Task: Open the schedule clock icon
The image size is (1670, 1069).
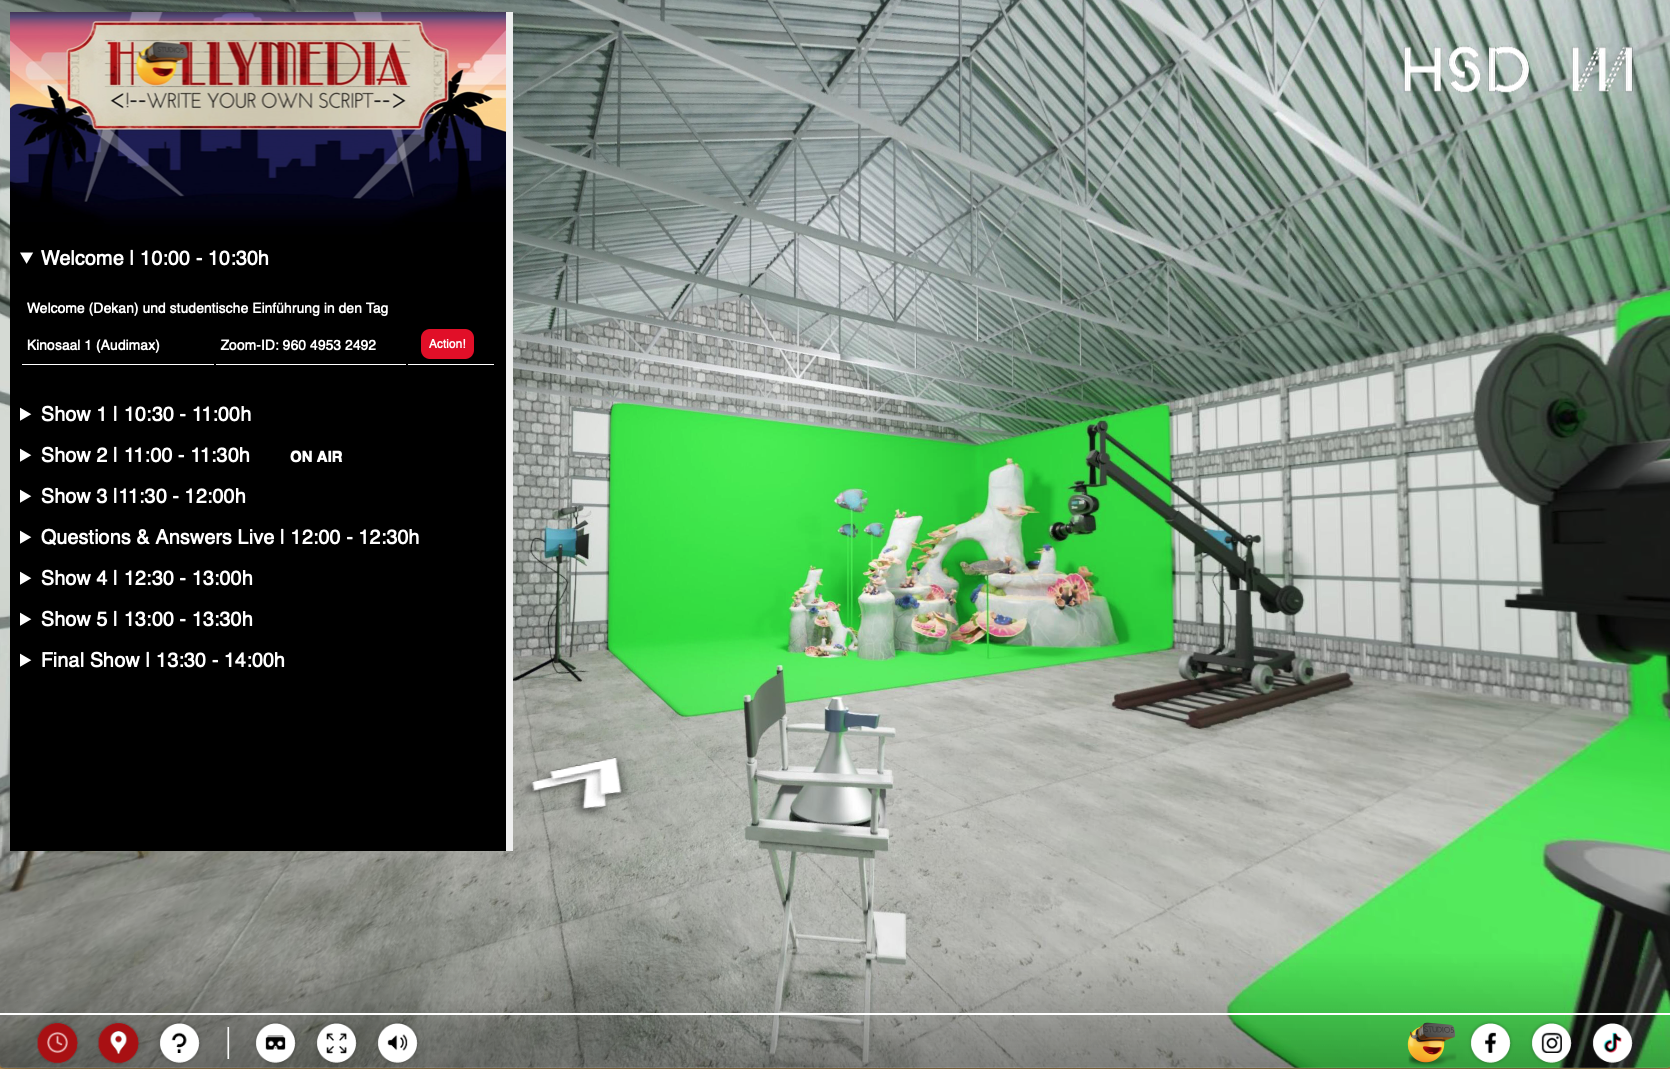Action: point(57,1043)
